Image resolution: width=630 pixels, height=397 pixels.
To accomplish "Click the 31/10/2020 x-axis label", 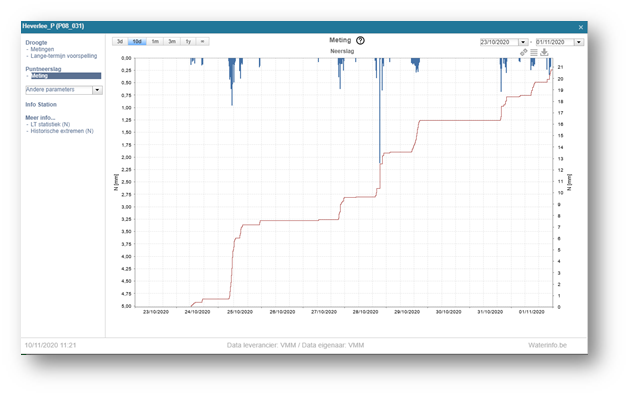I will (490, 312).
